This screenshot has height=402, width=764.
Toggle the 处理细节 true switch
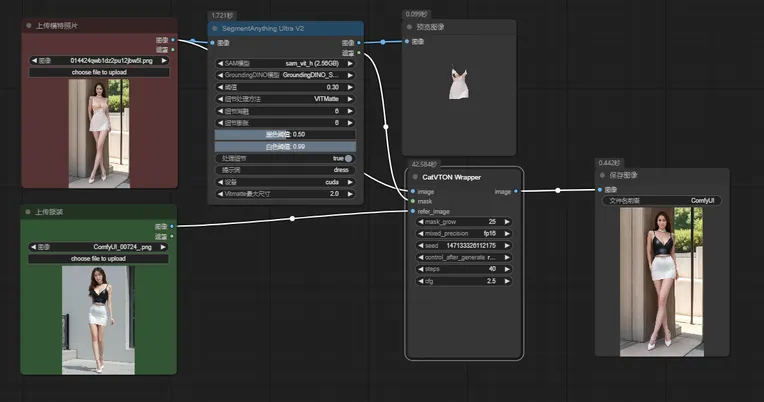[x=348, y=158]
